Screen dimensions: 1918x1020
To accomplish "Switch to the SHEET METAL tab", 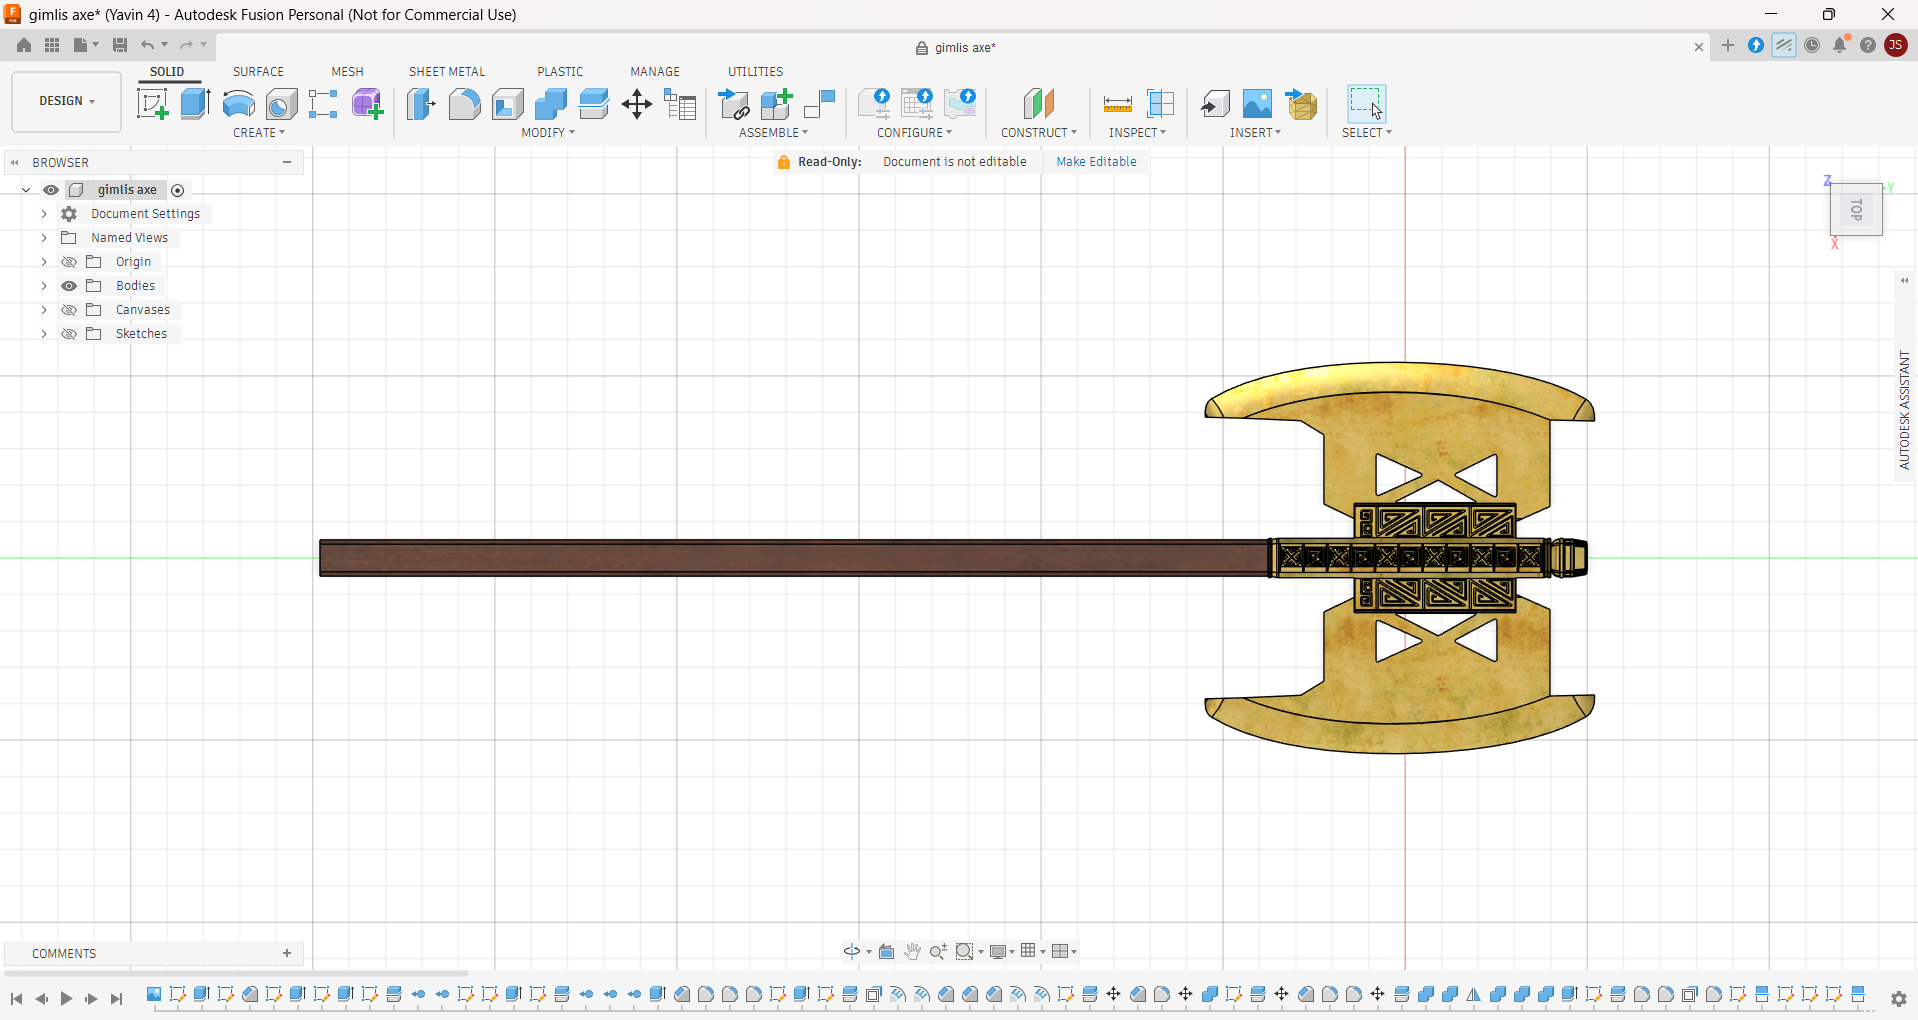I will (x=446, y=72).
